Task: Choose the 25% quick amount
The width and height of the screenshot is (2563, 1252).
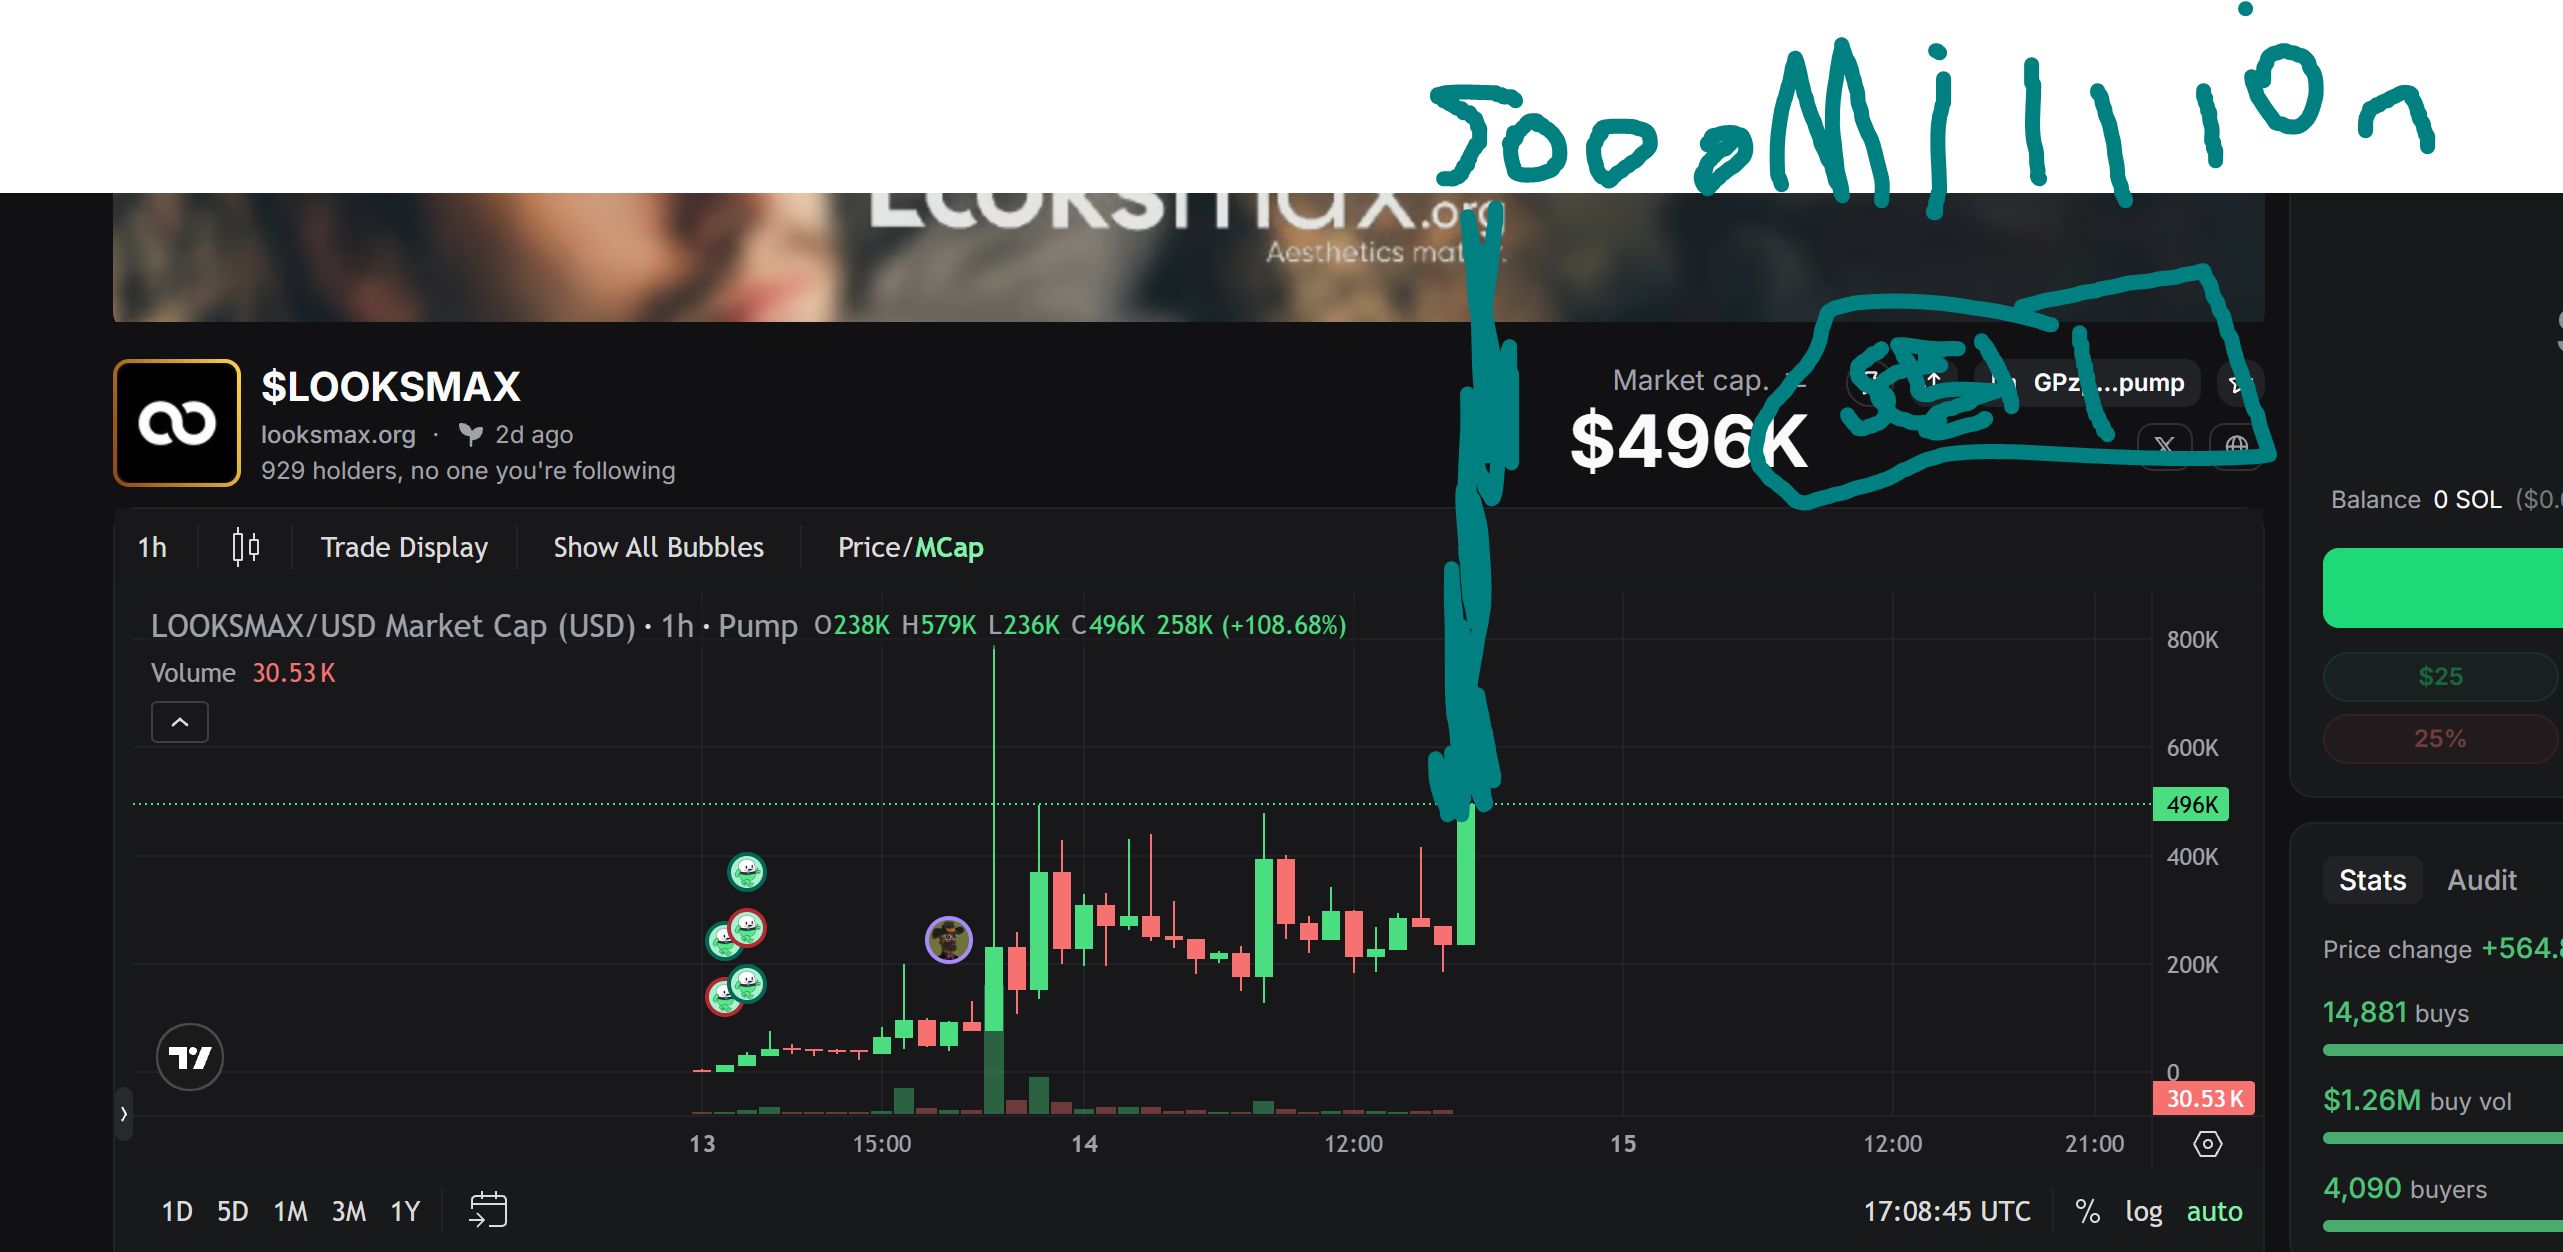Action: pyautogui.click(x=2440, y=739)
